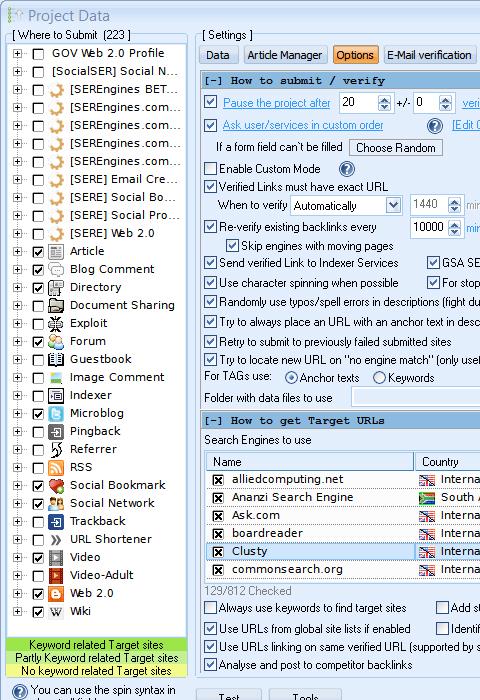The height and width of the screenshot is (700, 480).
Task: Click the Referrer icon
Action: click(56, 450)
